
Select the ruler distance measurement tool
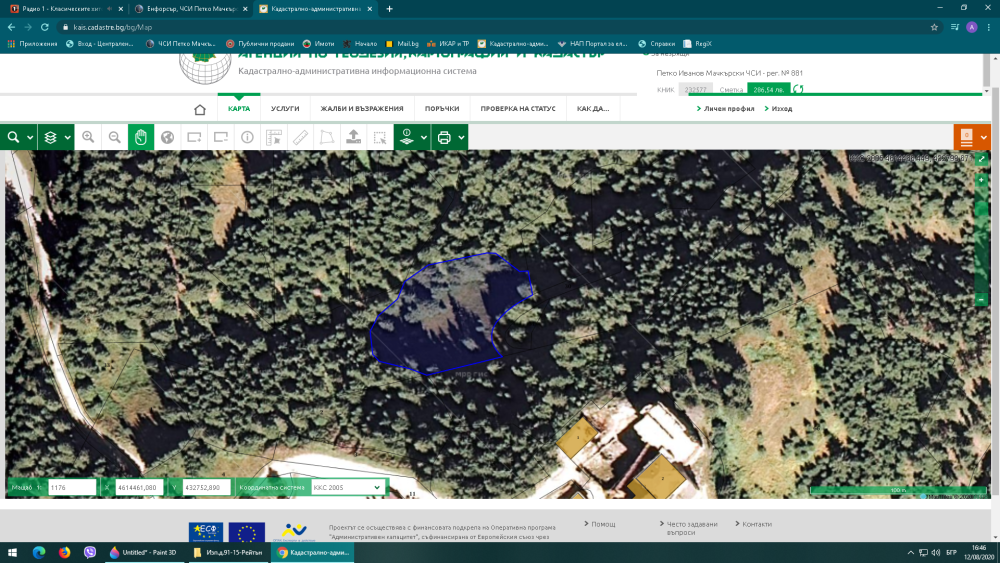click(300, 137)
